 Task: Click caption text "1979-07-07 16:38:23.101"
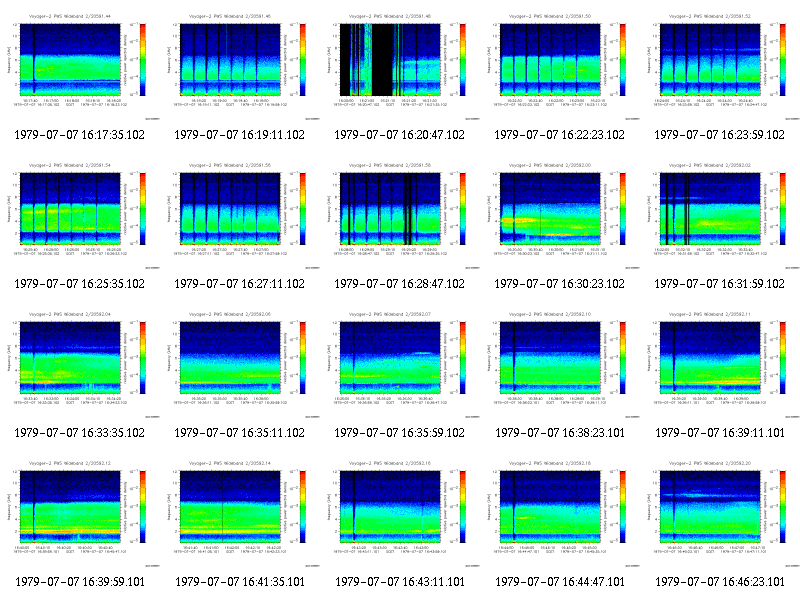(560, 433)
